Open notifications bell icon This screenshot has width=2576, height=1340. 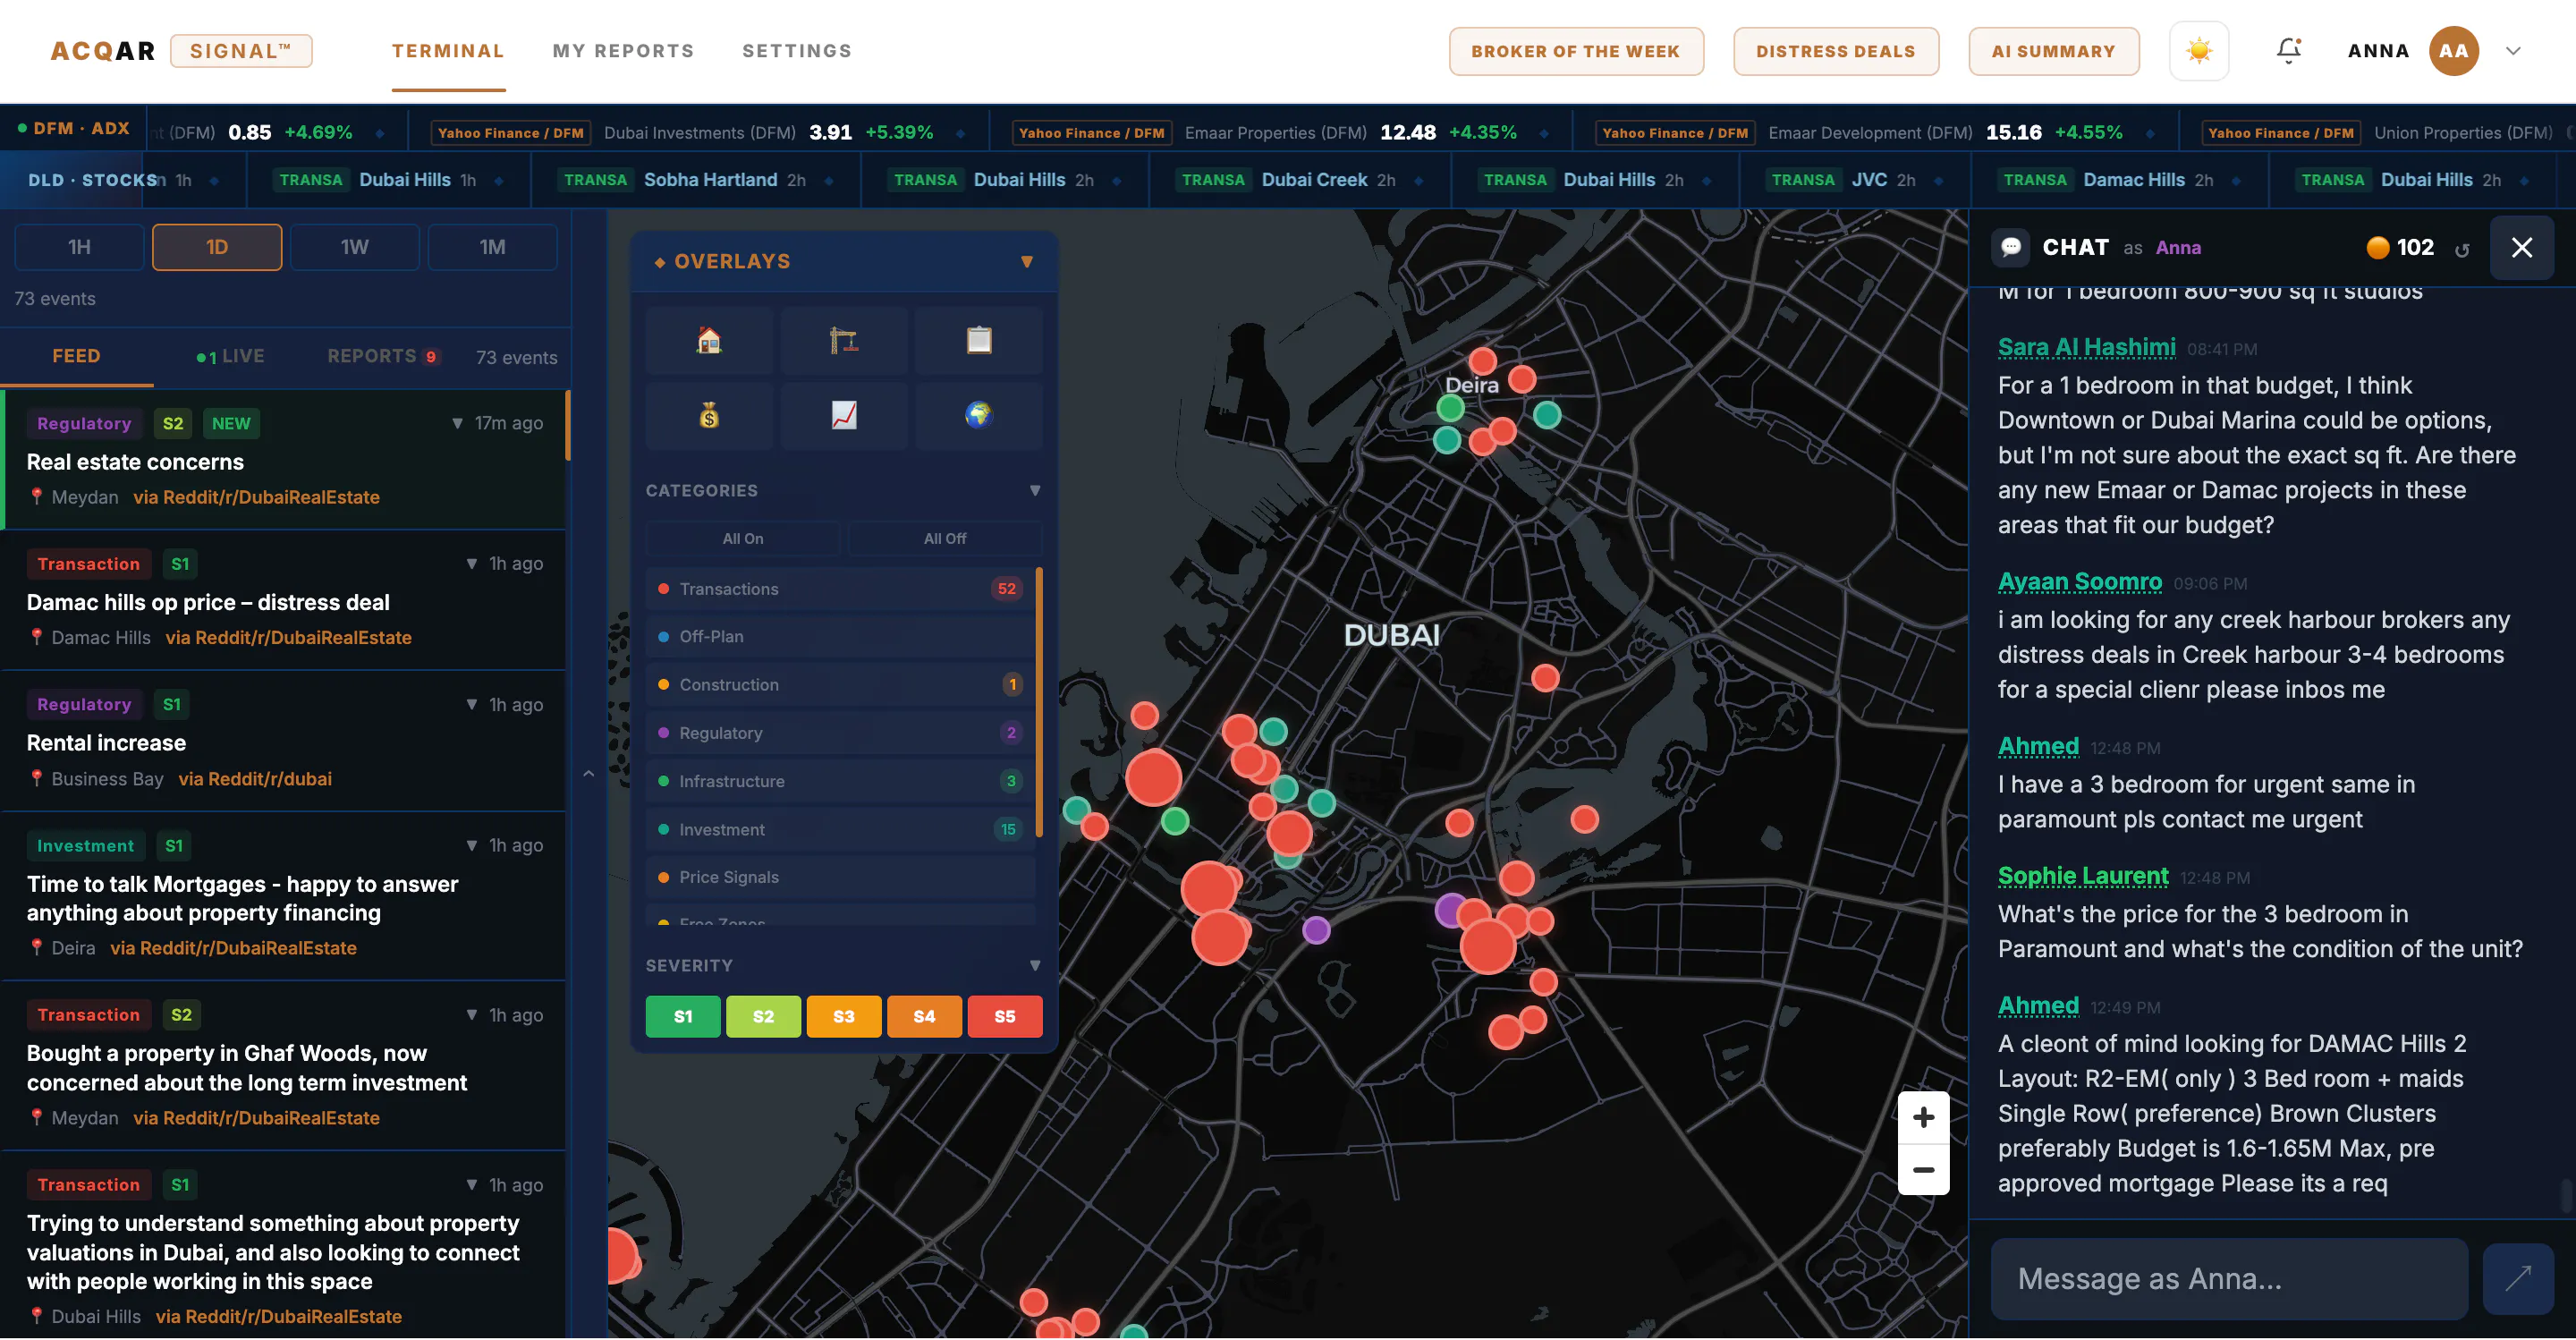click(x=2288, y=51)
